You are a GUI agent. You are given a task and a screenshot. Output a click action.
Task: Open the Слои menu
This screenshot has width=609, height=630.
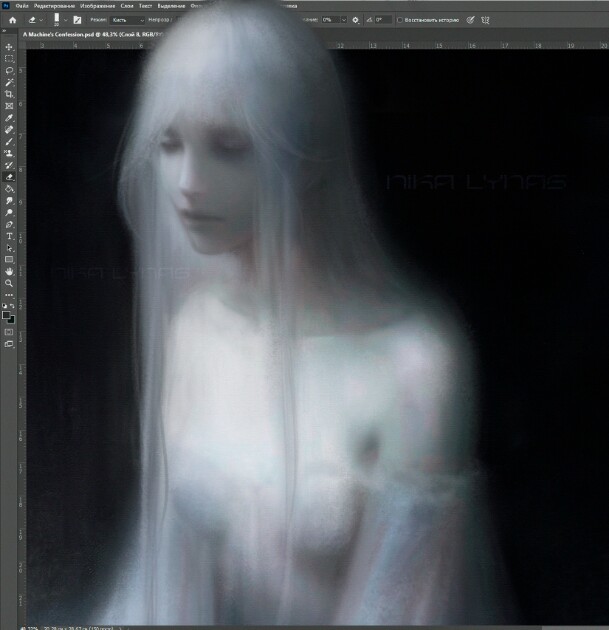coord(127,6)
